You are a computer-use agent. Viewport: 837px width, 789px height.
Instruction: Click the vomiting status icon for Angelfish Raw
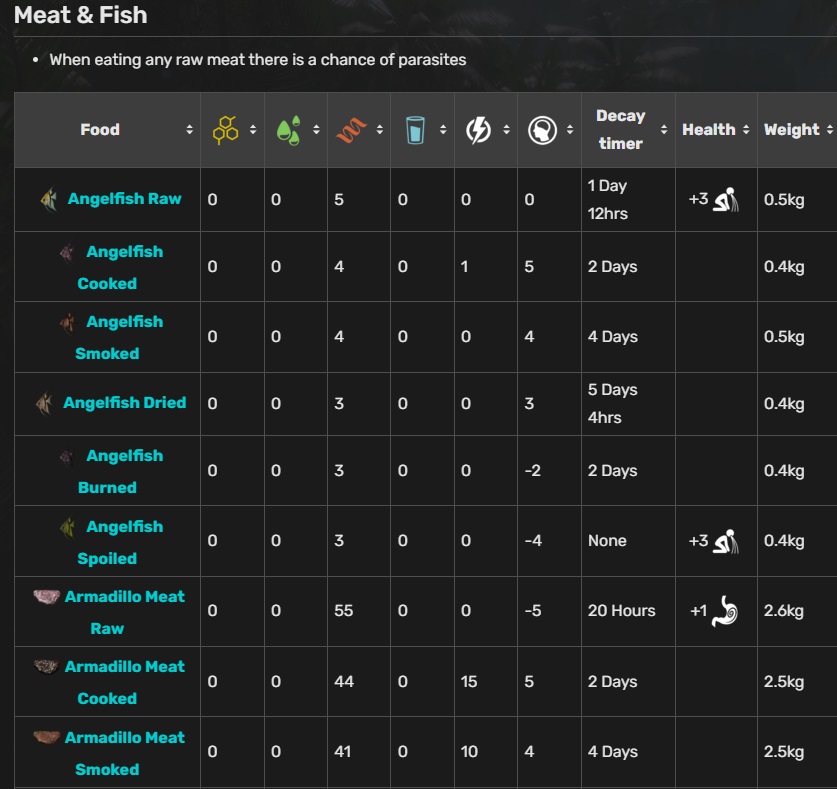click(726, 200)
